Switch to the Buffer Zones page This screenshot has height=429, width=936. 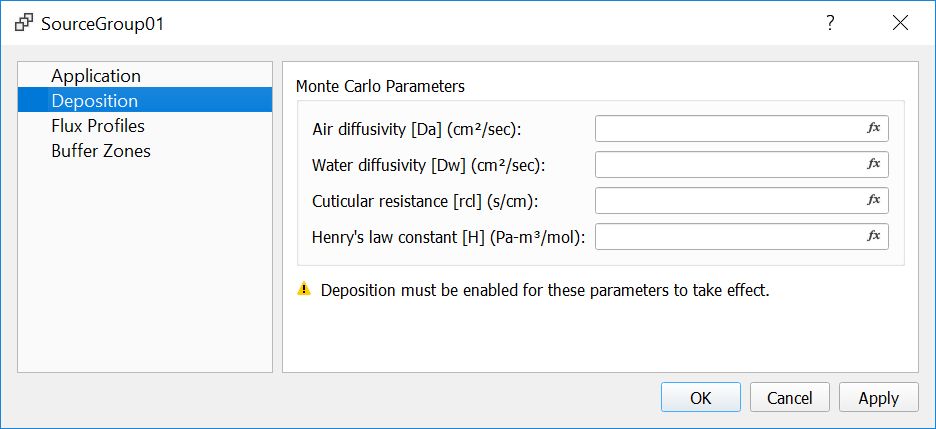coord(101,151)
